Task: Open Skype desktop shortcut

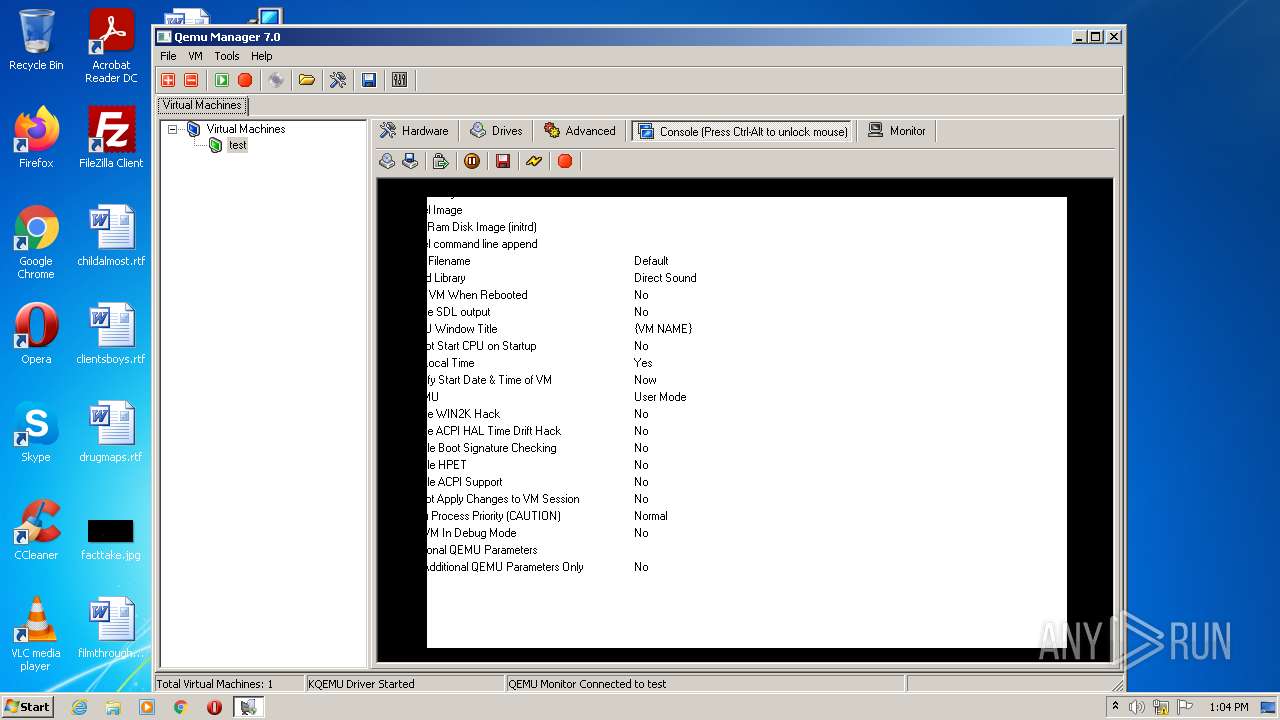Action: 36,432
